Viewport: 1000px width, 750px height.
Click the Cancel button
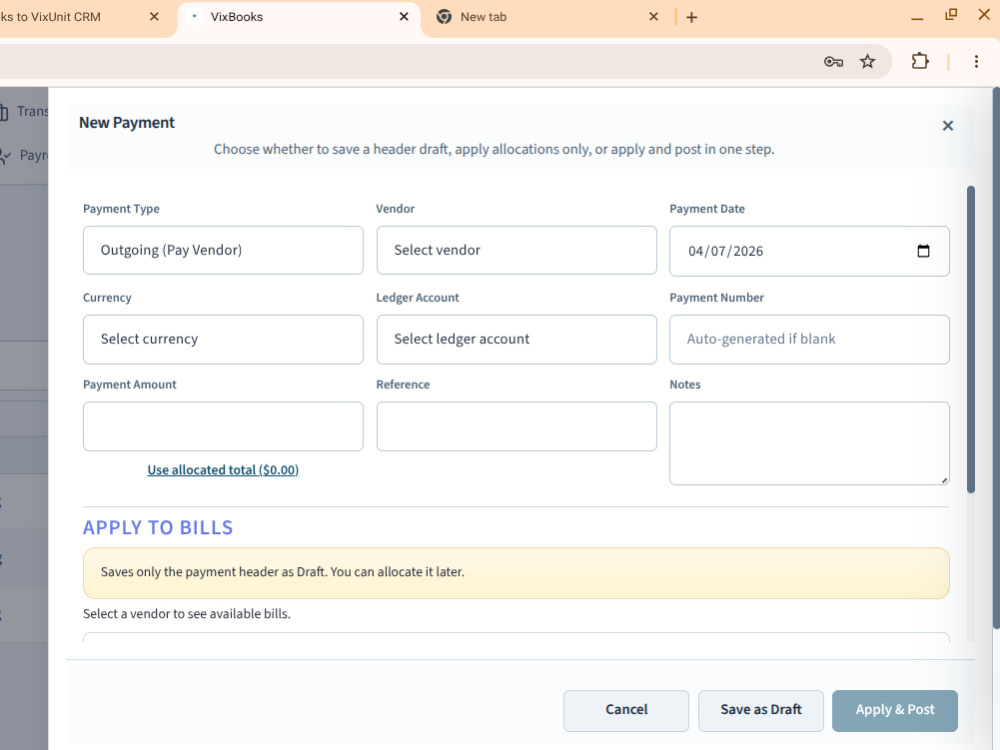pos(626,710)
